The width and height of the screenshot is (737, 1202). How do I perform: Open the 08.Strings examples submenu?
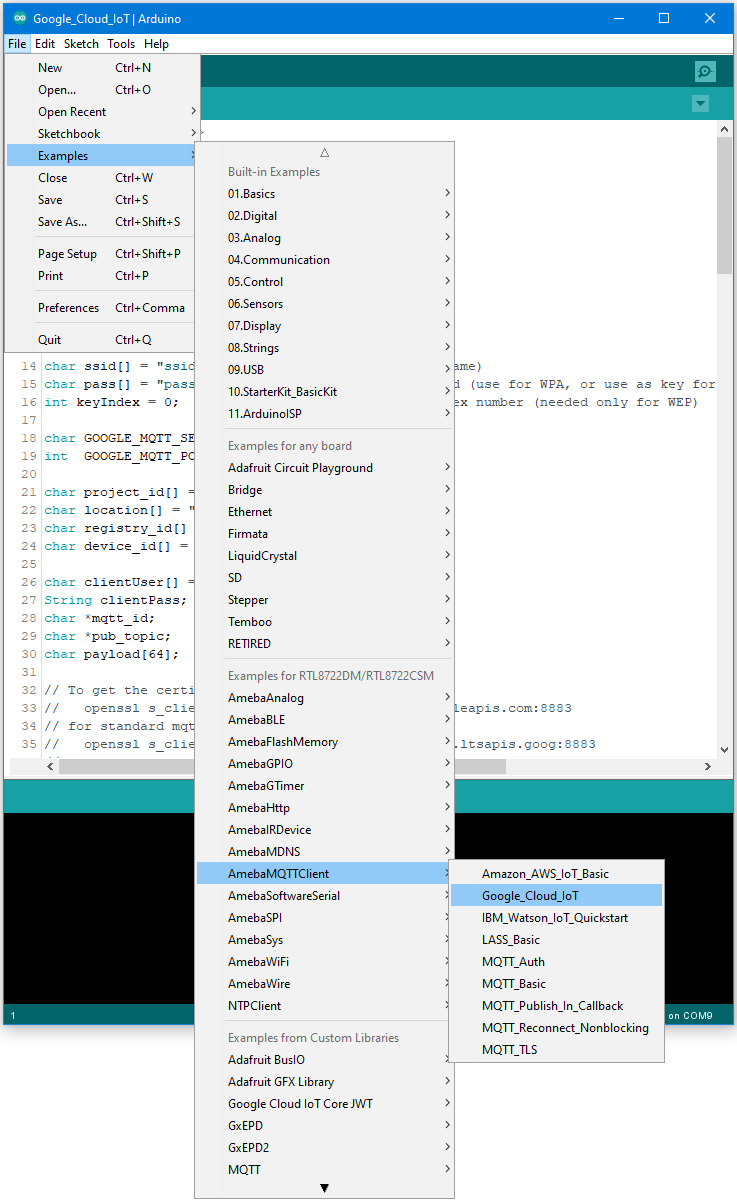(325, 348)
